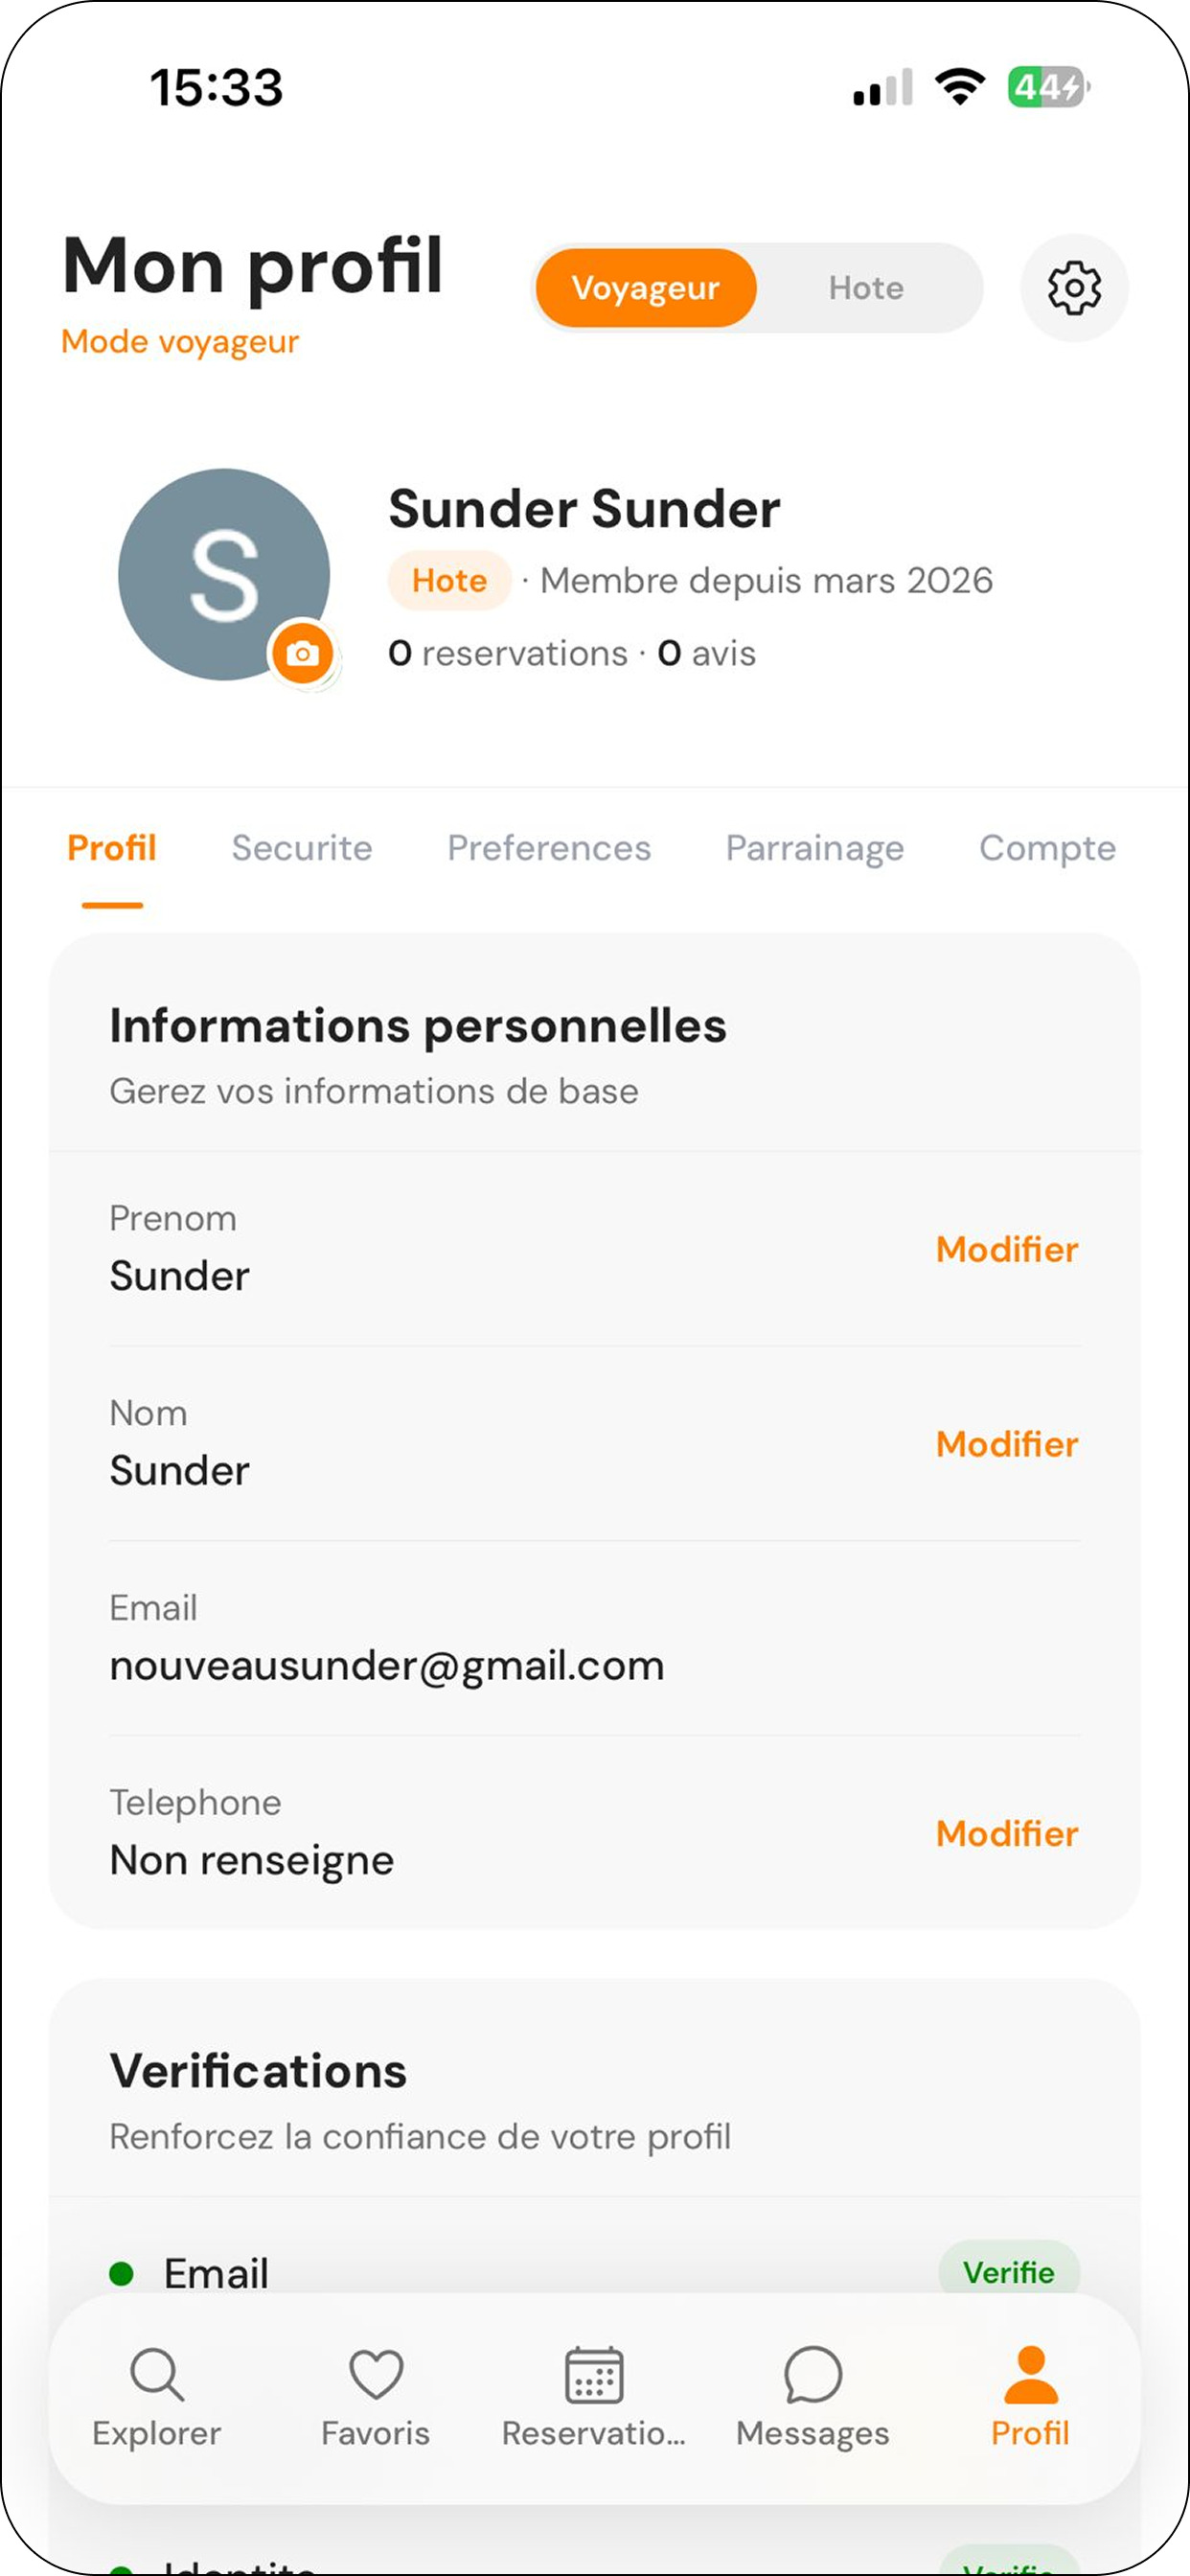1190x2576 pixels.
Task: Tap the battery indicator in status bar
Action: click(1047, 87)
